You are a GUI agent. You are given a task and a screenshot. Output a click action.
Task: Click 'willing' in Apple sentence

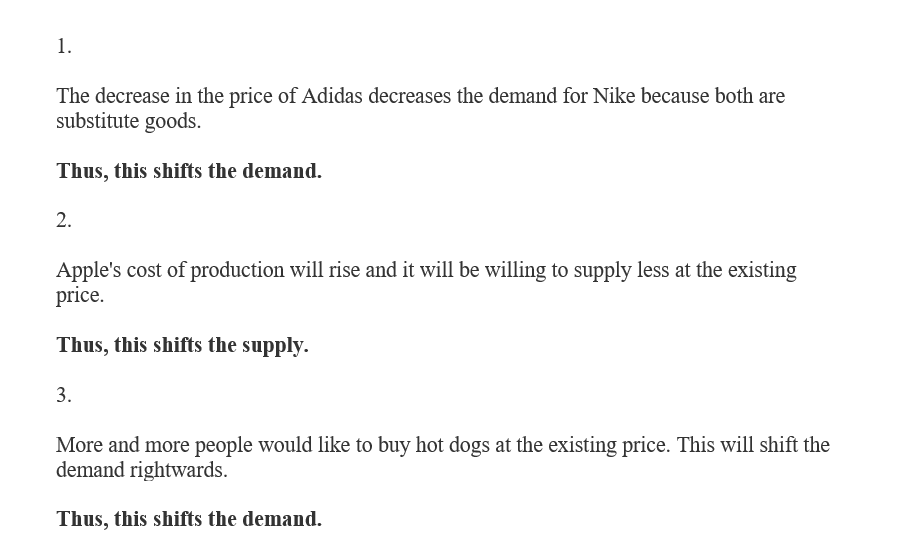pyautogui.click(x=515, y=270)
